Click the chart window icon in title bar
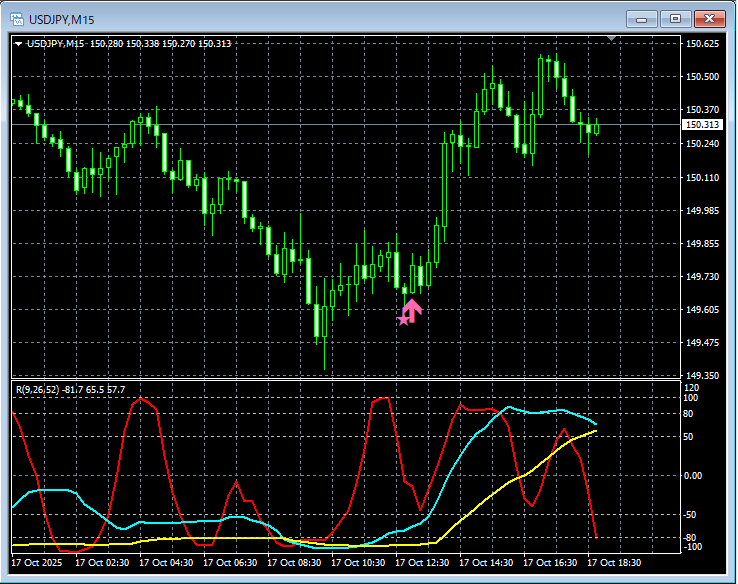The image size is (738, 584). pos(16,18)
